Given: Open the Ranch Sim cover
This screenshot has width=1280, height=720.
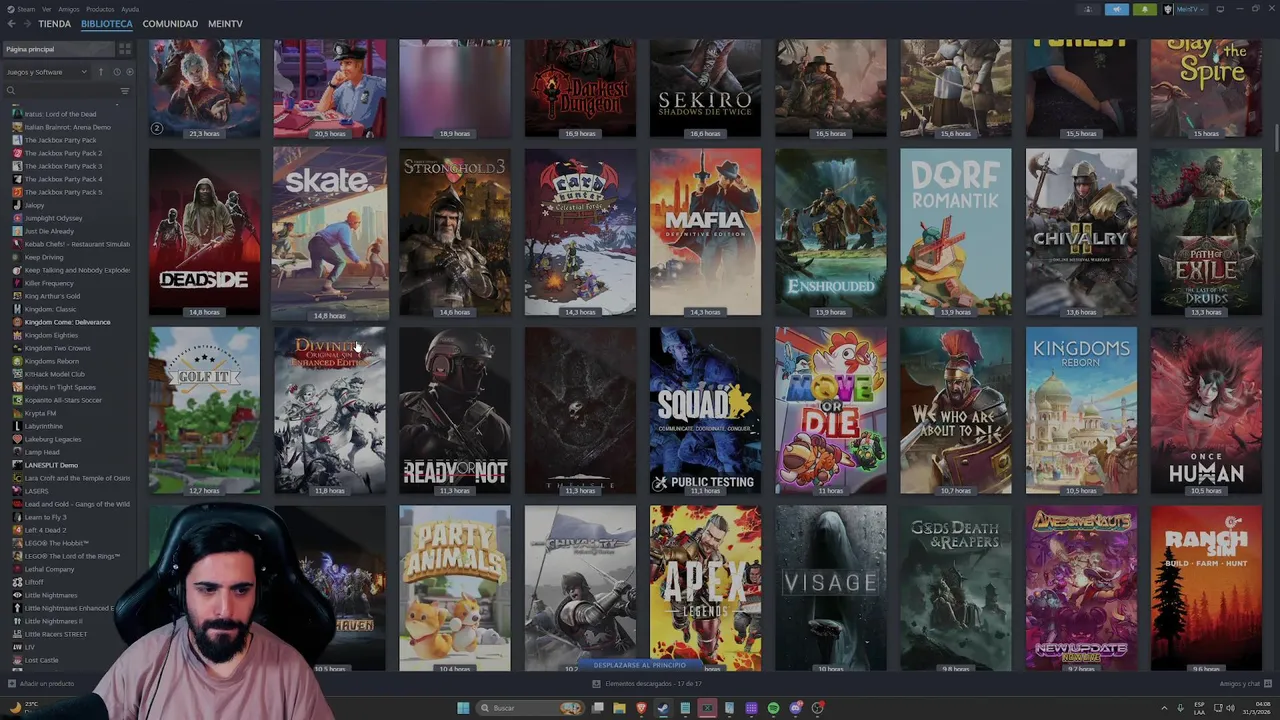Looking at the screenshot, I should pyautogui.click(x=1206, y=588).
